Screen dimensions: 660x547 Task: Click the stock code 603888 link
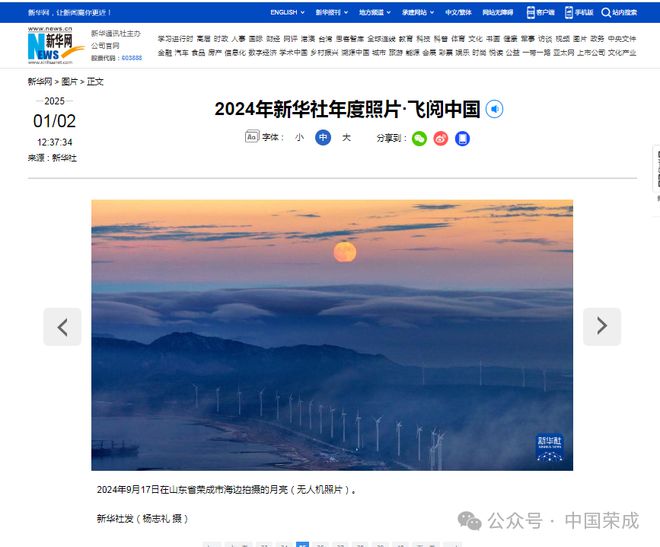[x=132, y=58]
